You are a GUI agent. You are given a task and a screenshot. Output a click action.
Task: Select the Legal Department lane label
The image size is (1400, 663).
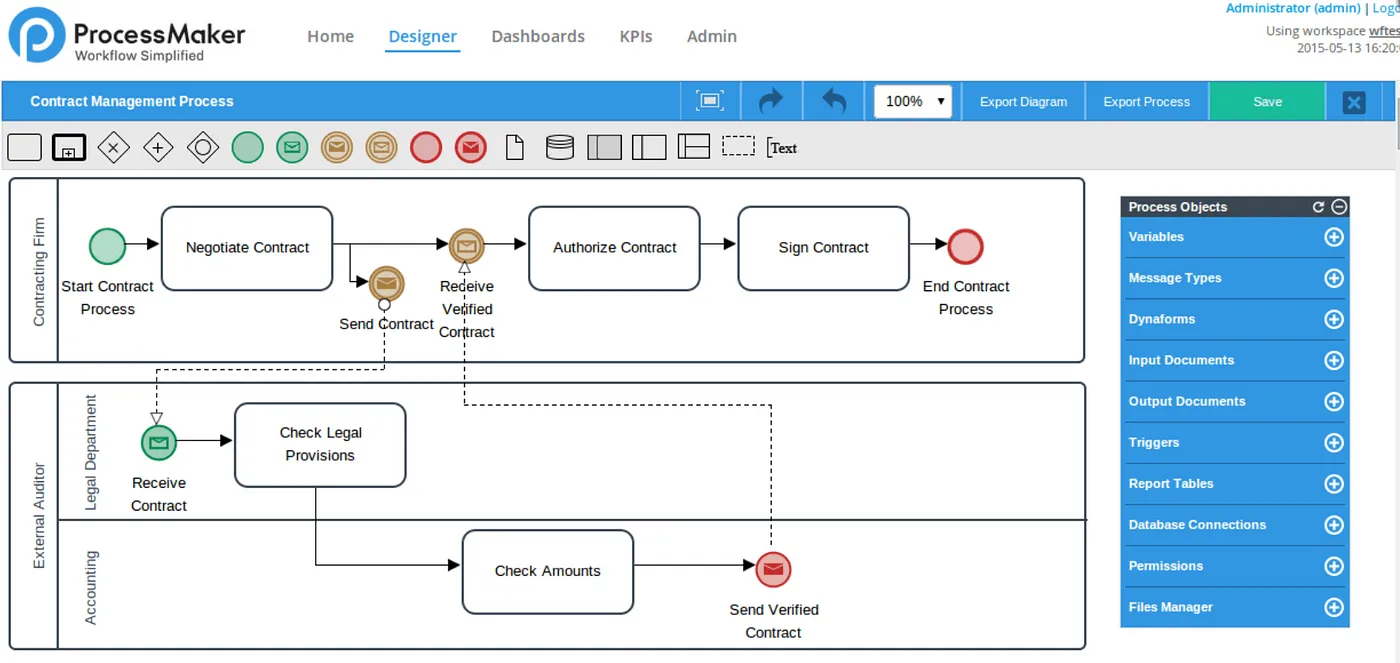(91, 452)
